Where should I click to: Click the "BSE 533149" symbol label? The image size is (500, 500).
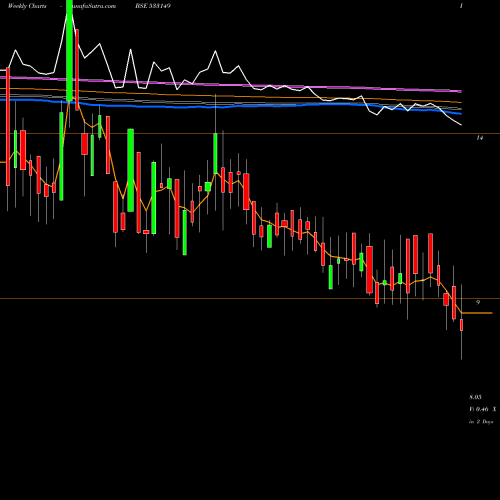(x=154, y=6)
